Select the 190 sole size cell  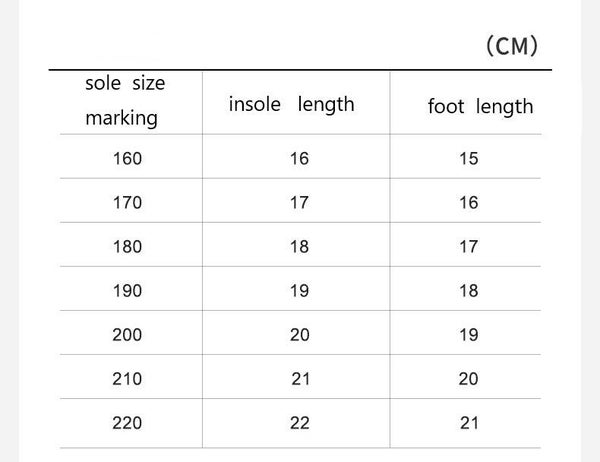pos(128,290)
